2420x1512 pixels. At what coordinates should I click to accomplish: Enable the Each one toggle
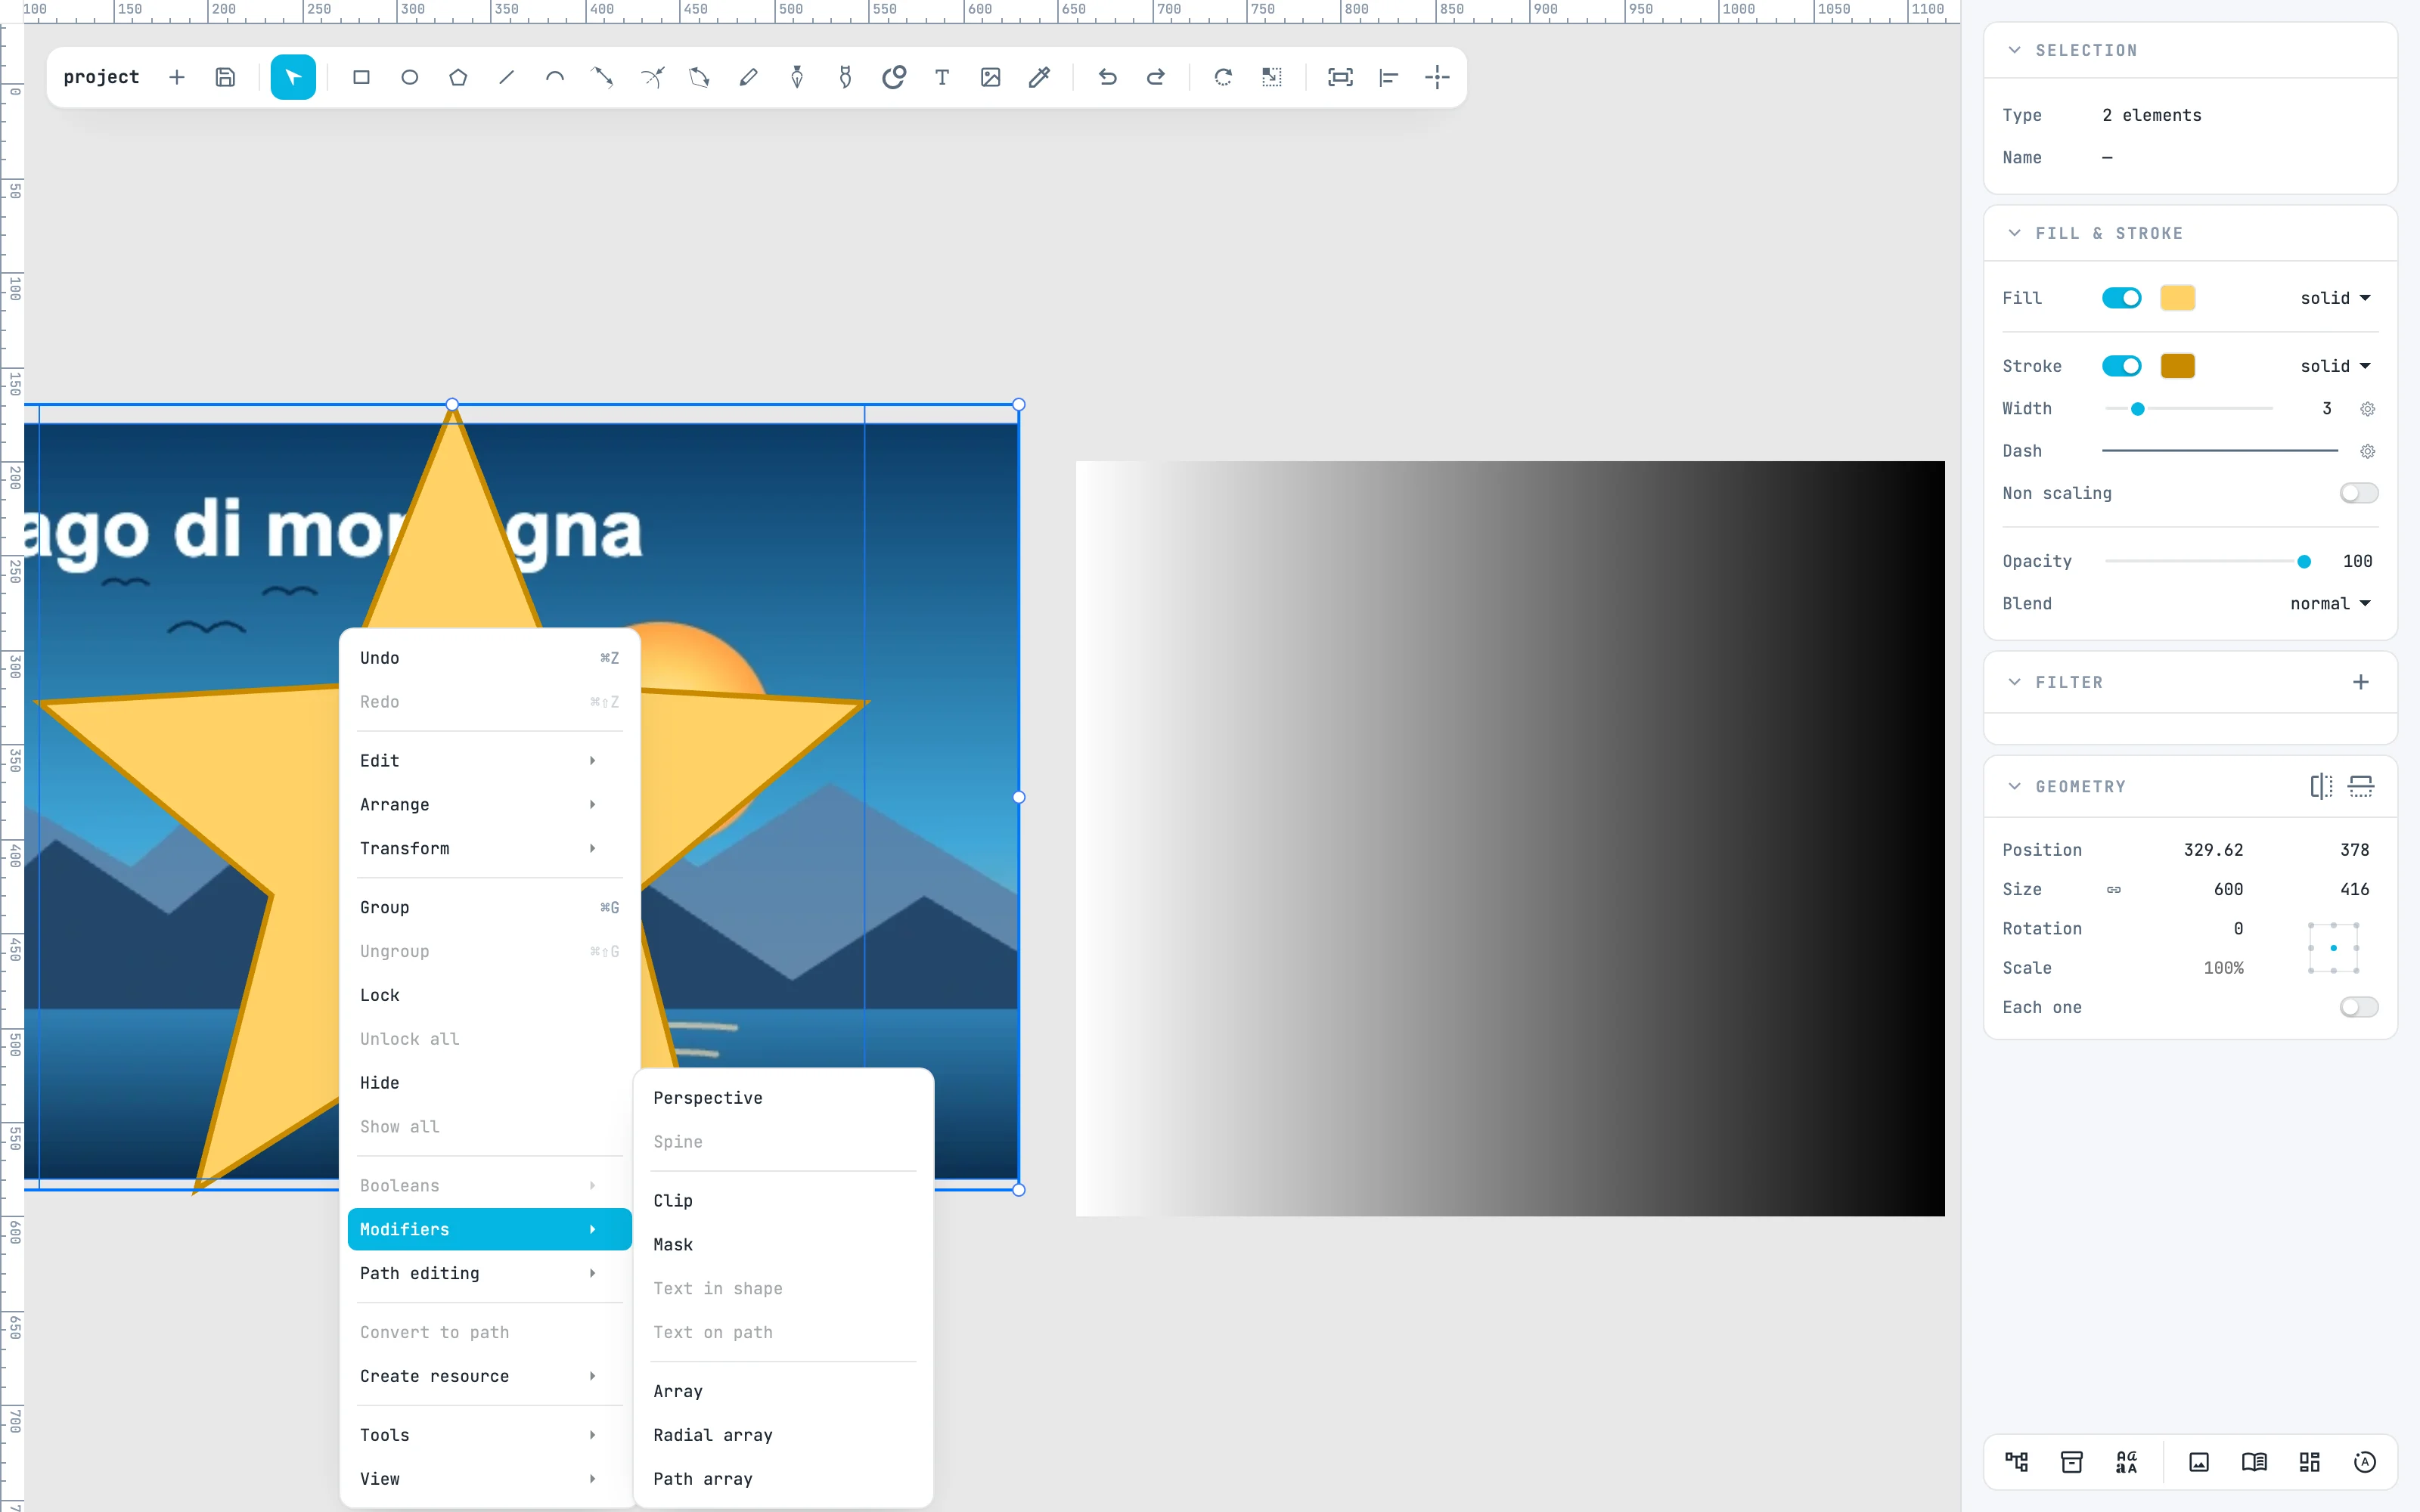[x=2359, y=1007]
